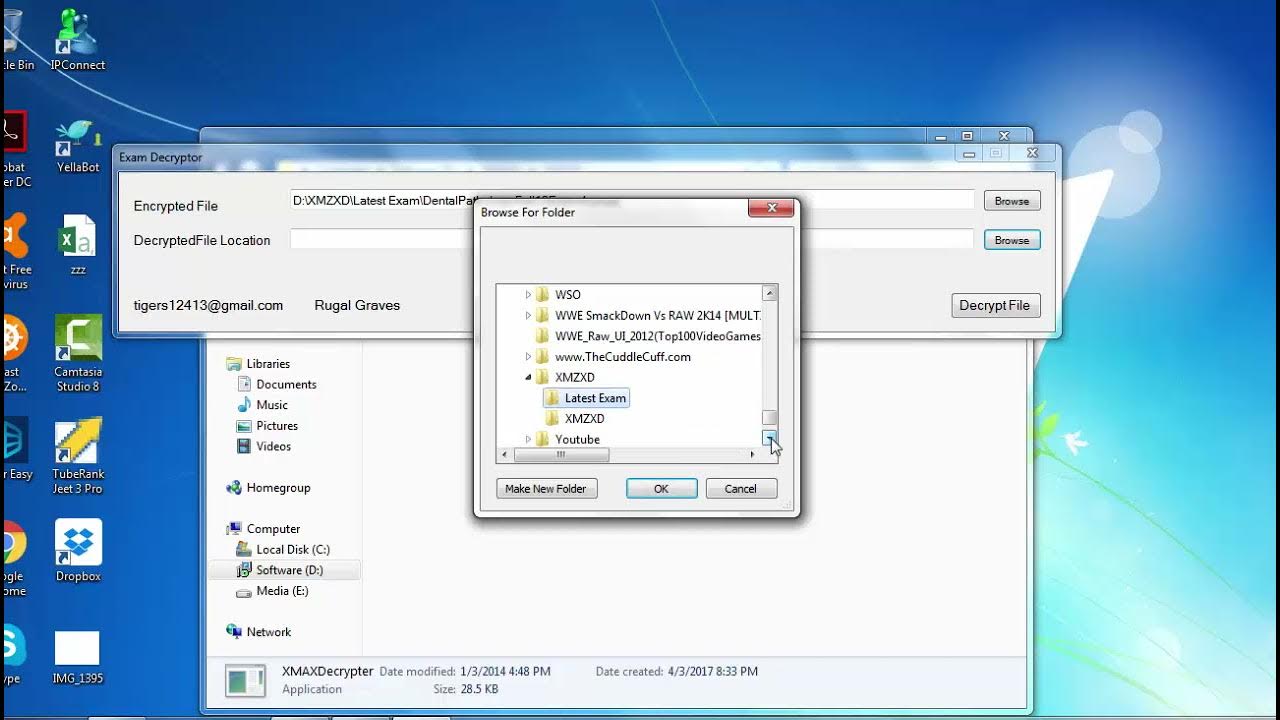Expand the WSO folder node
Image resolution: width=1280 pixels, height=720 pixels.
(x=528, y=295)
